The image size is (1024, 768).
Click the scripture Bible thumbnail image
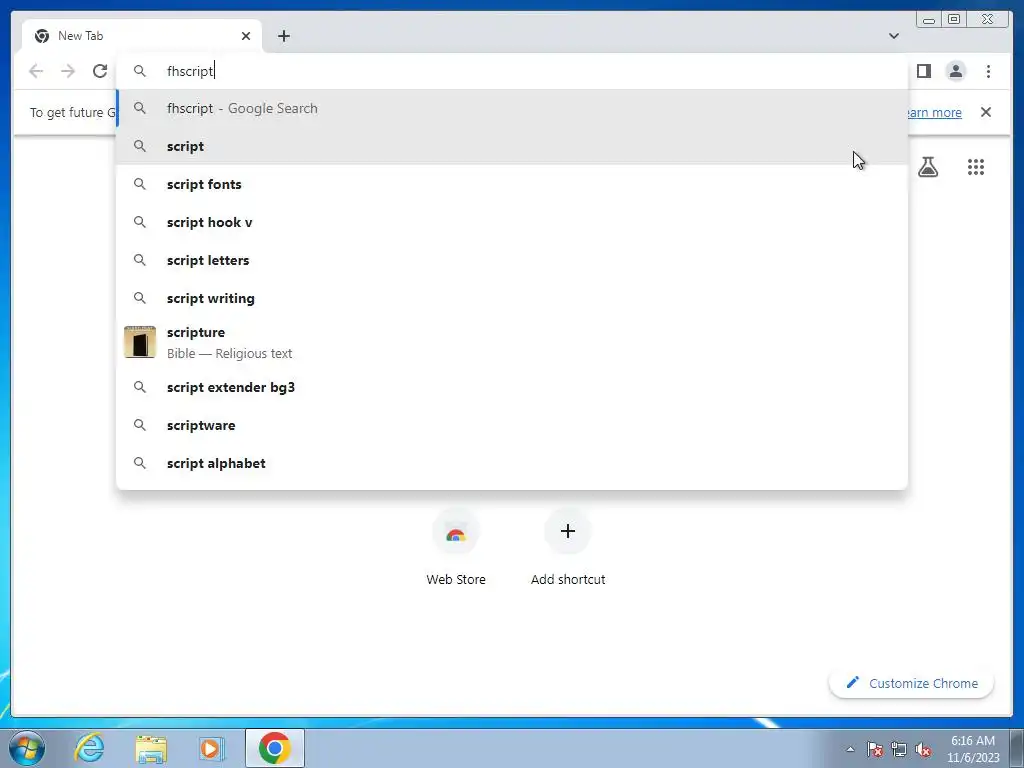click(140, 342)
